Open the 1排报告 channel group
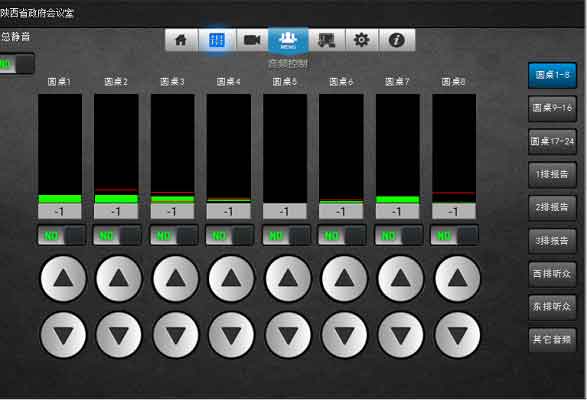The height and width of the screenshot is (400, 587). (x=552, y=175)
